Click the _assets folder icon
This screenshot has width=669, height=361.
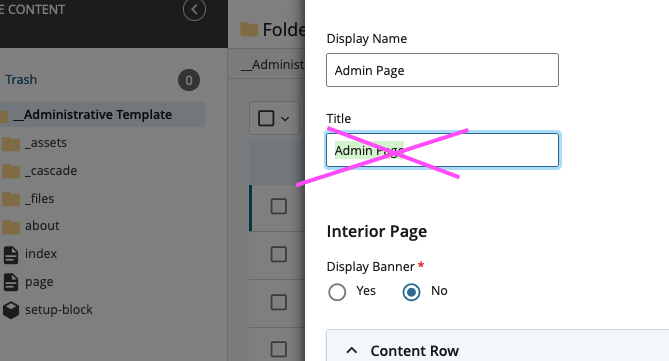tap(11, 144)
